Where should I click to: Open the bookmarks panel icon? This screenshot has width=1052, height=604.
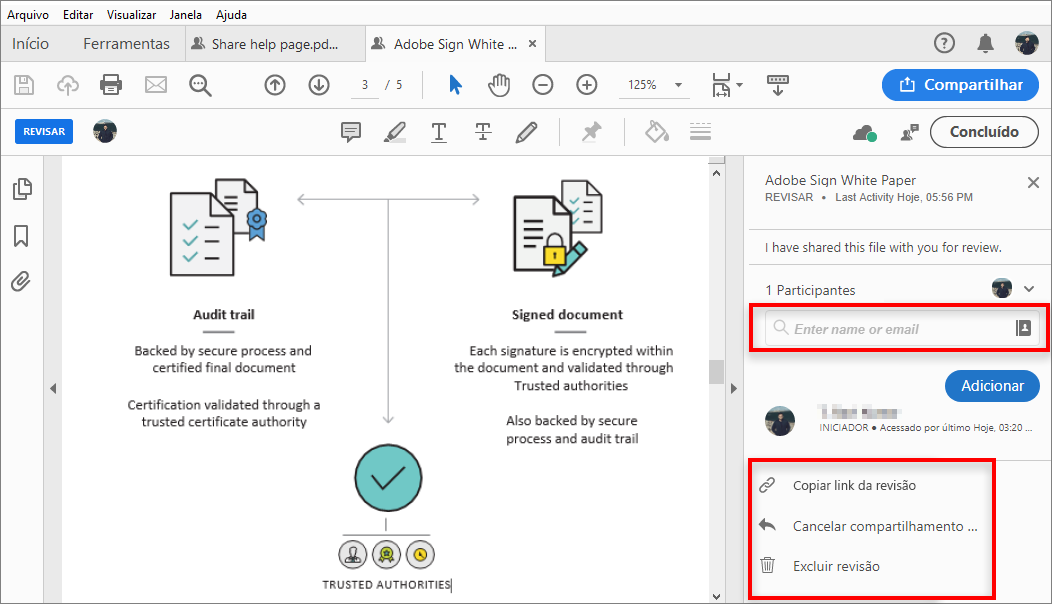coord(21,236)
